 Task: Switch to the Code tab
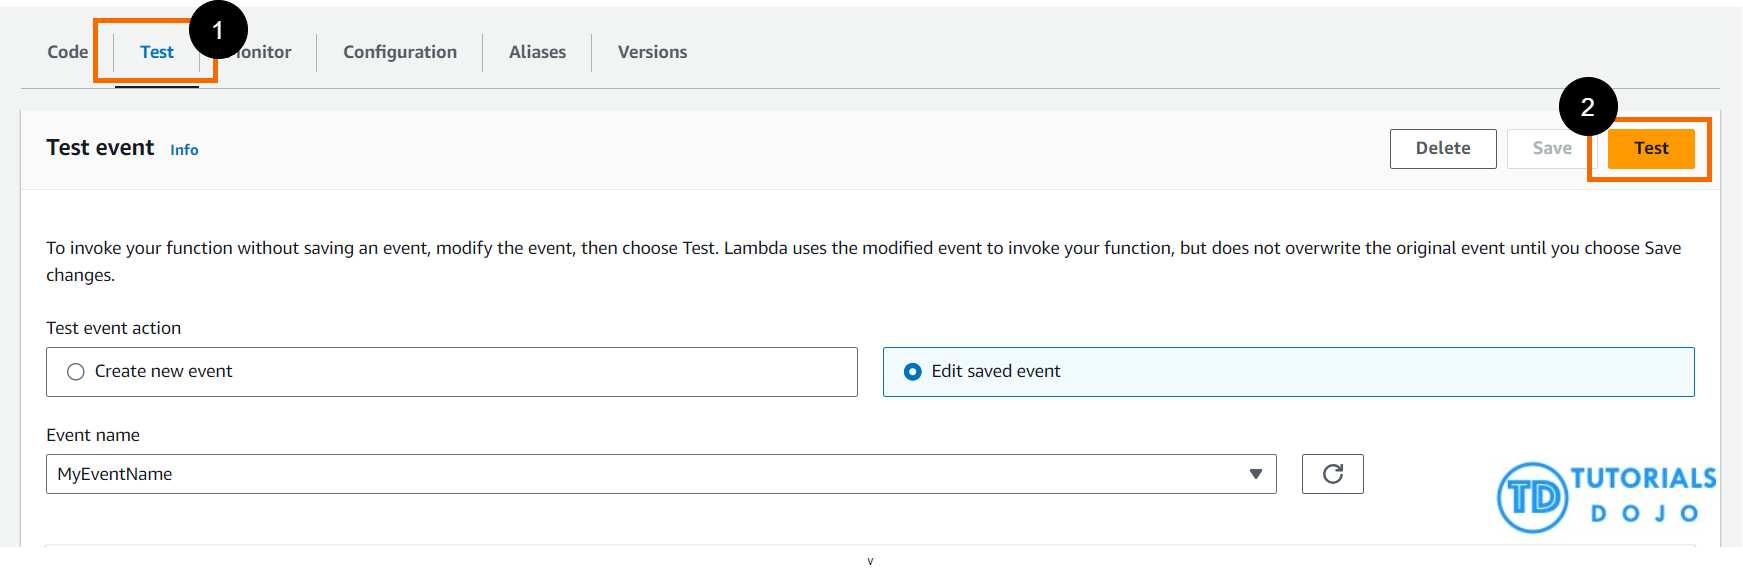(x=67, y=52)
